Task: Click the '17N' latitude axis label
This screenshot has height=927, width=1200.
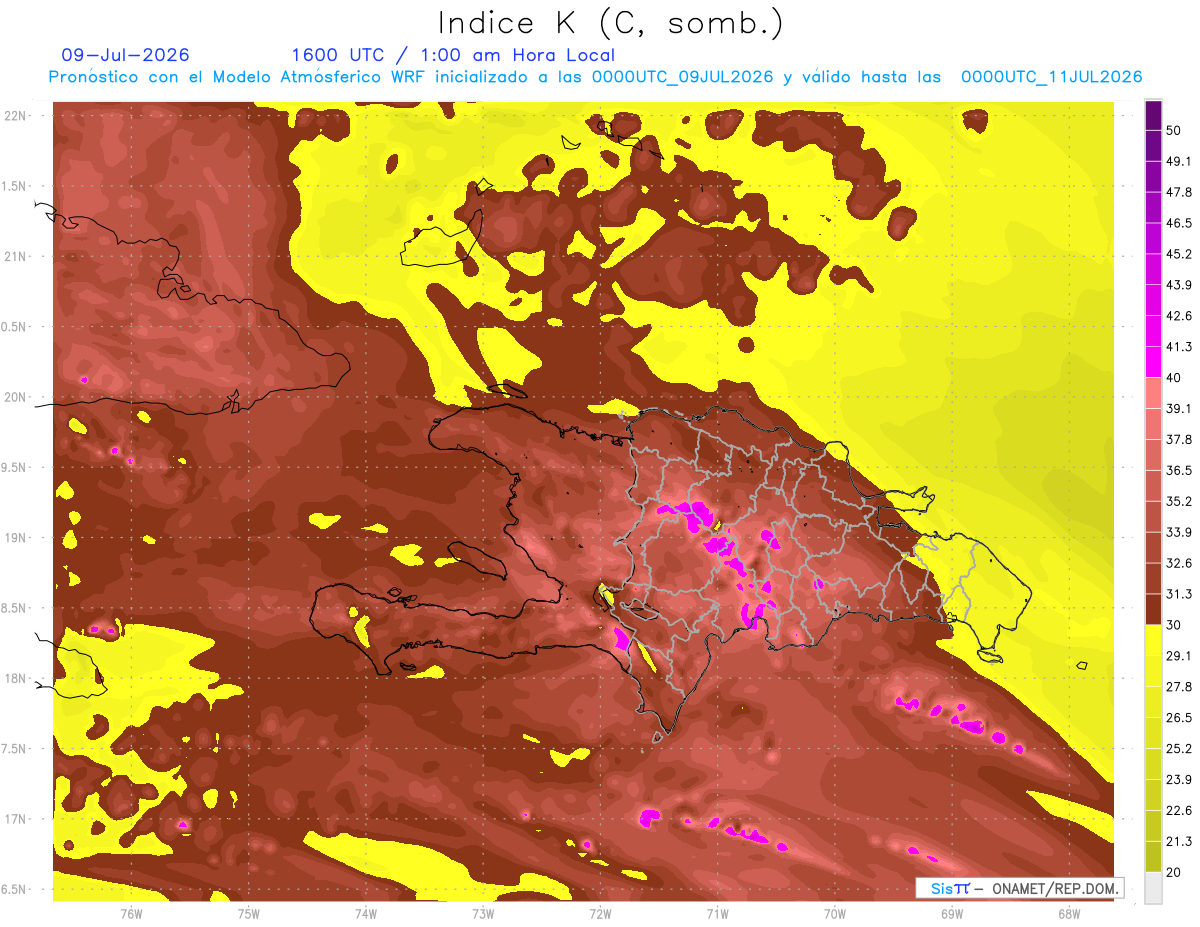Action: [16, 820]
